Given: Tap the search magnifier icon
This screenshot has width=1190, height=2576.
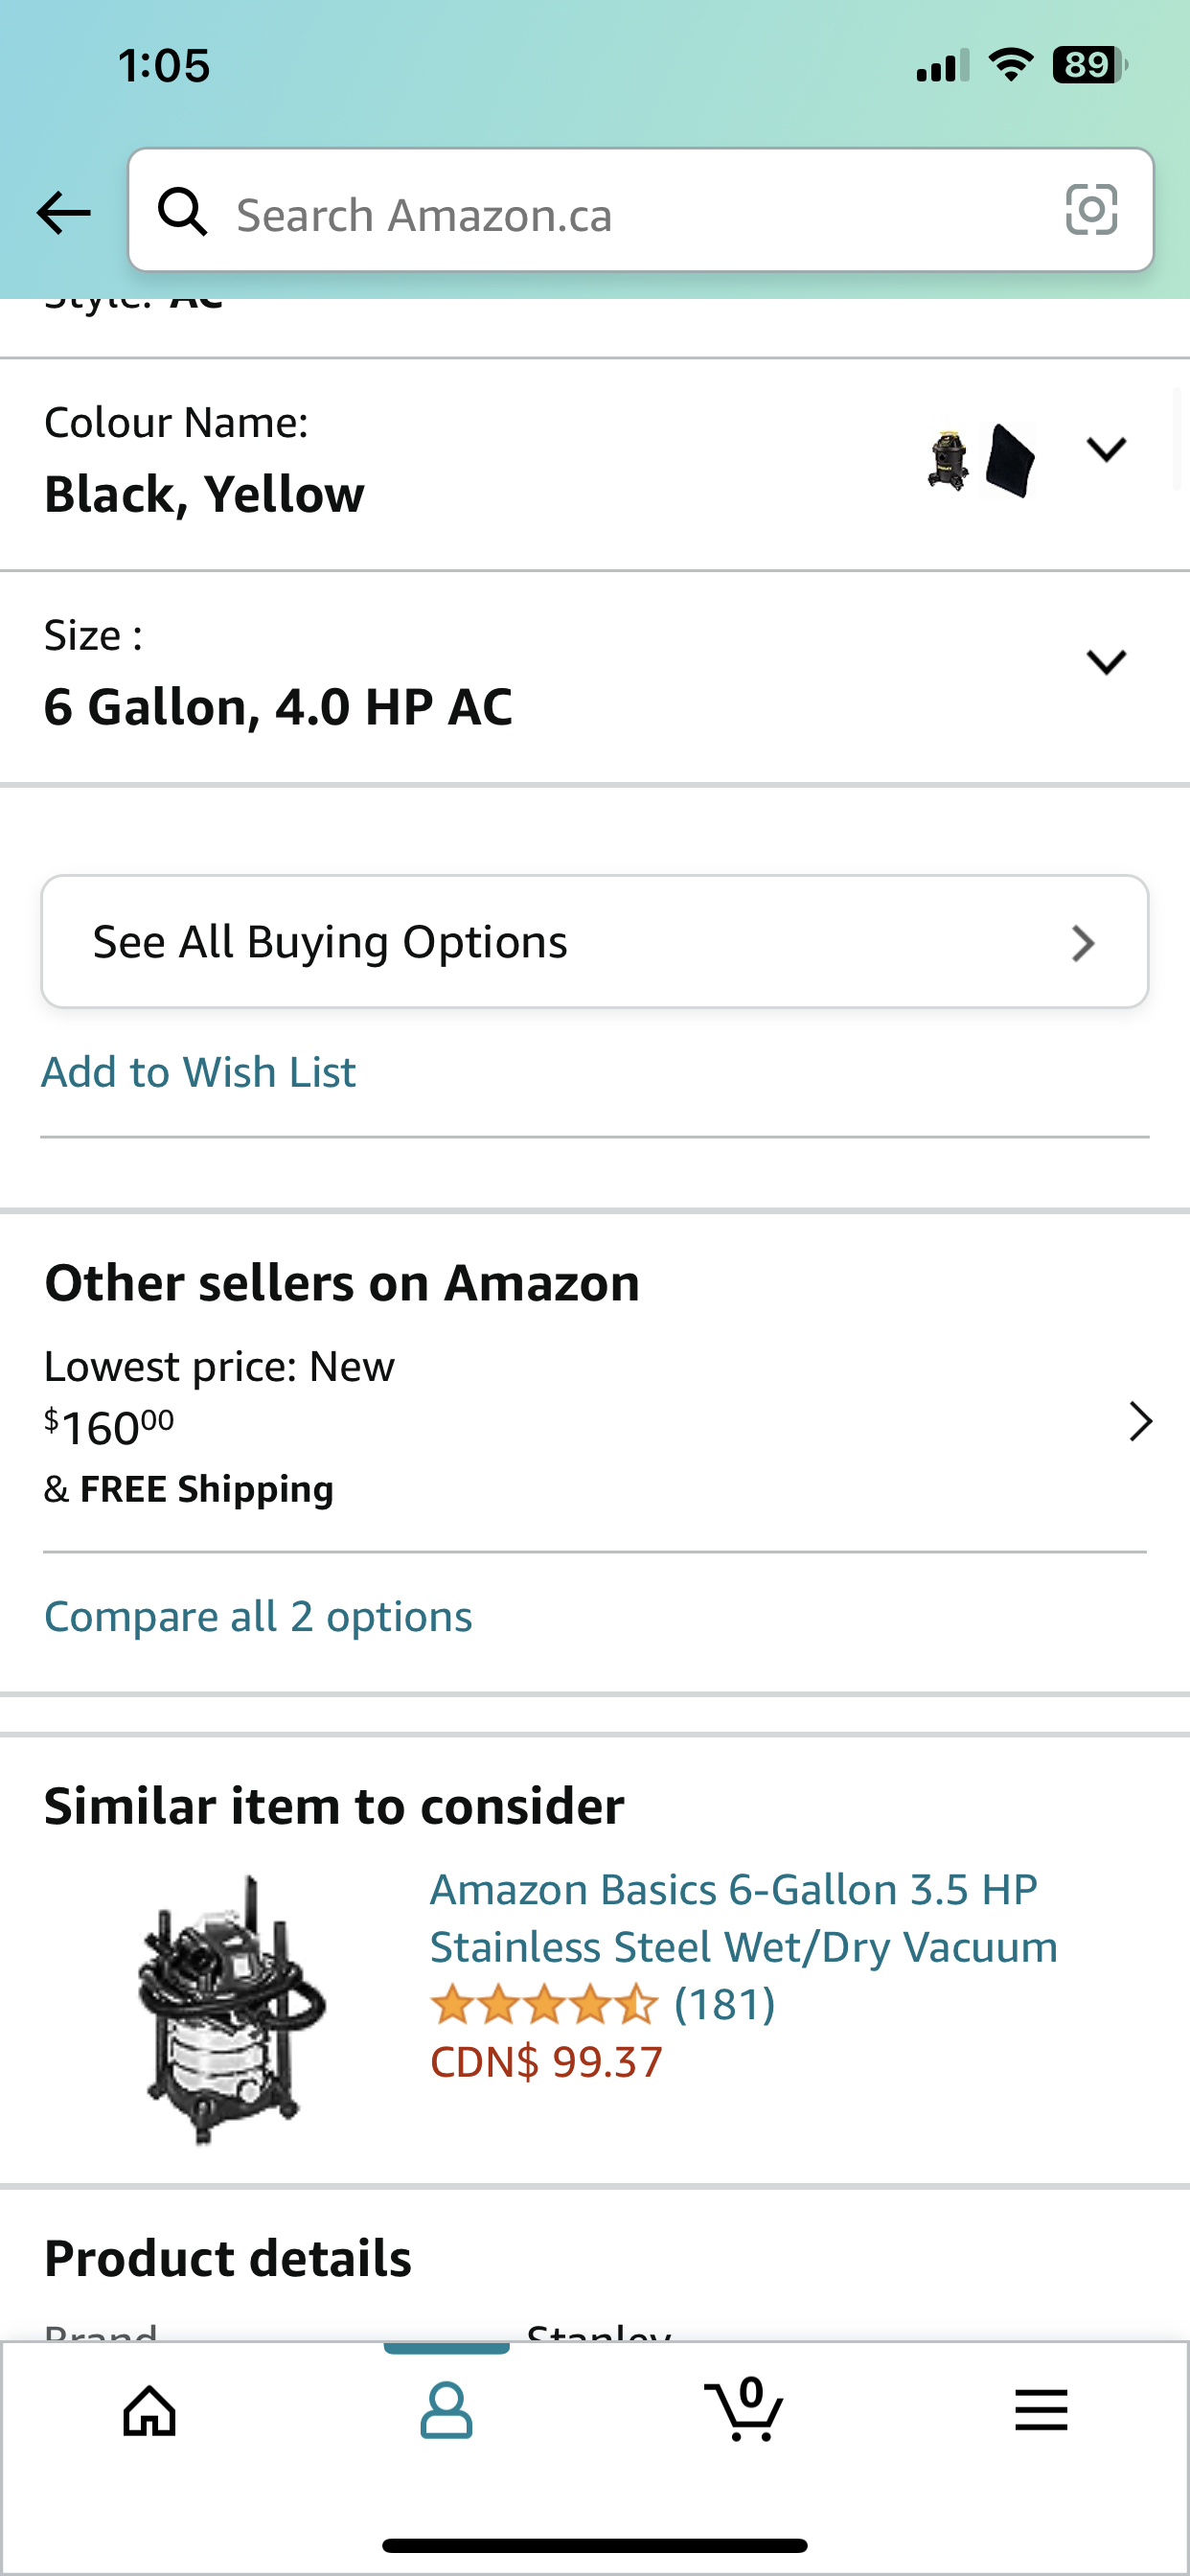Looking at the screenshot, I should tap(183, 212).
